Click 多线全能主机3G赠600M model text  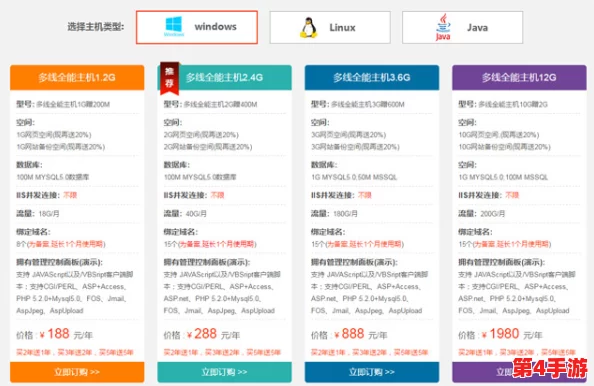[368, 104]
